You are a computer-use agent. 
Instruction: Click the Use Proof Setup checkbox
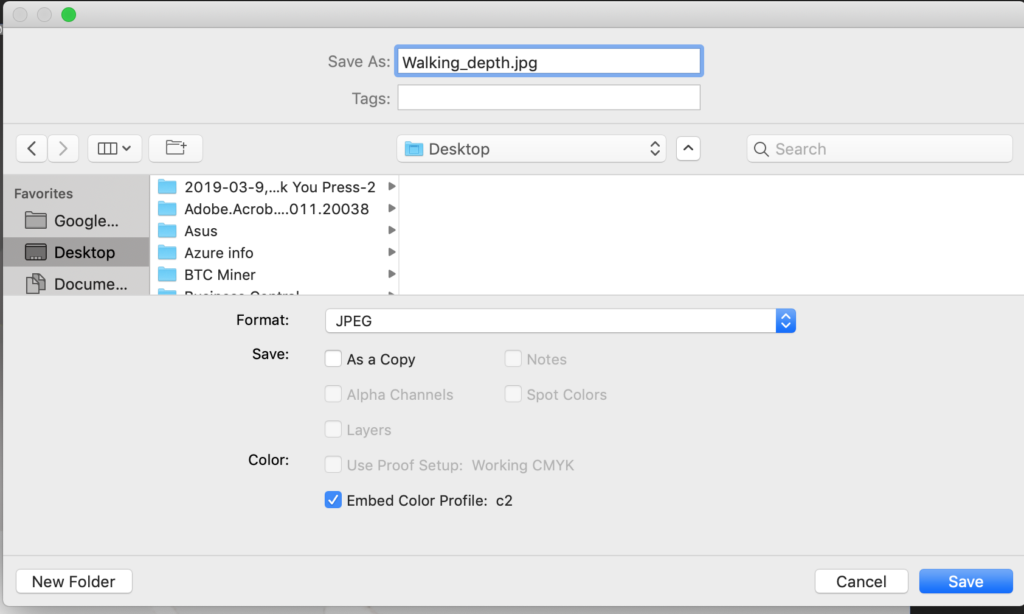[x=333, y=464]
